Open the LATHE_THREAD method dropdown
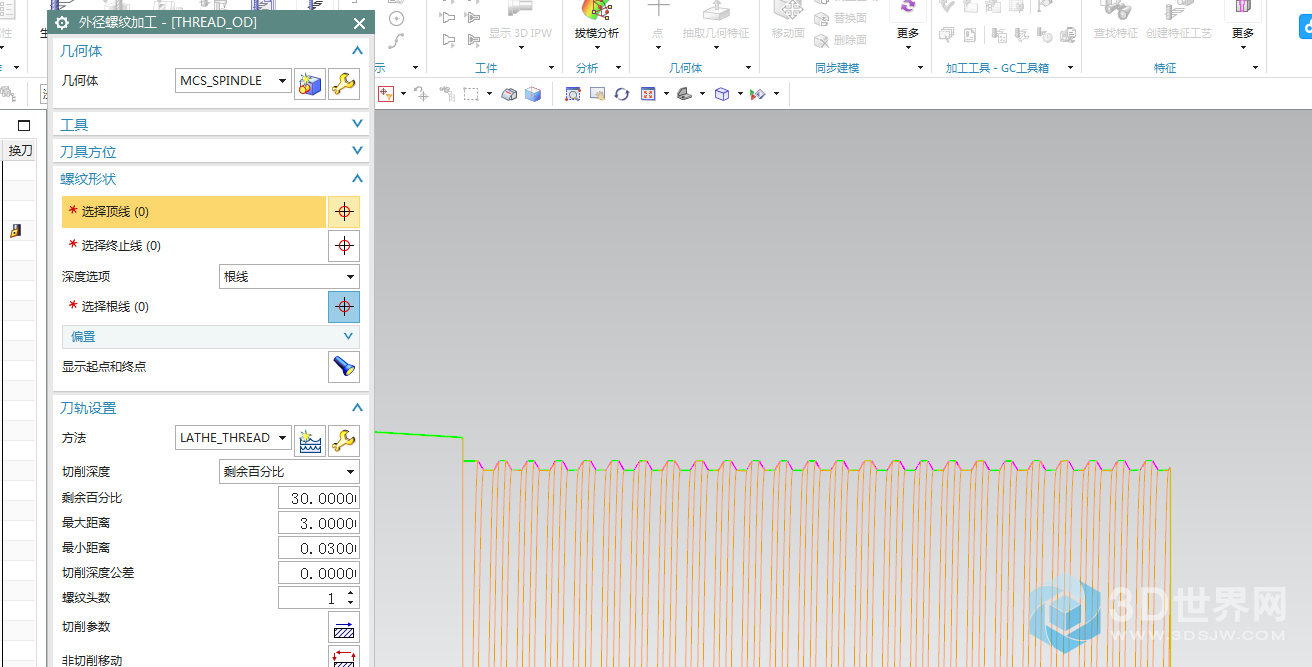This screenshot has width=1312, height=667. point(284,438)
